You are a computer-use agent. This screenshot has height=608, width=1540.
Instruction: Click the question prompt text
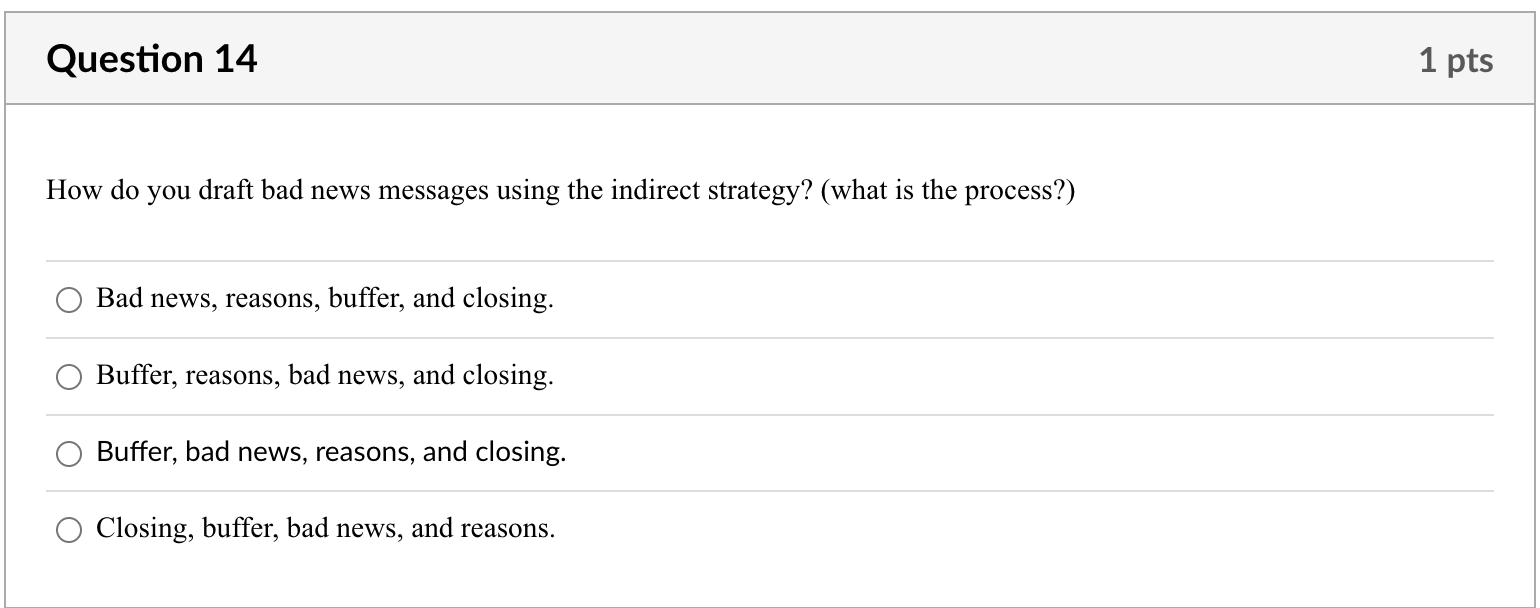pyautogui.click(x=558, y=190)
